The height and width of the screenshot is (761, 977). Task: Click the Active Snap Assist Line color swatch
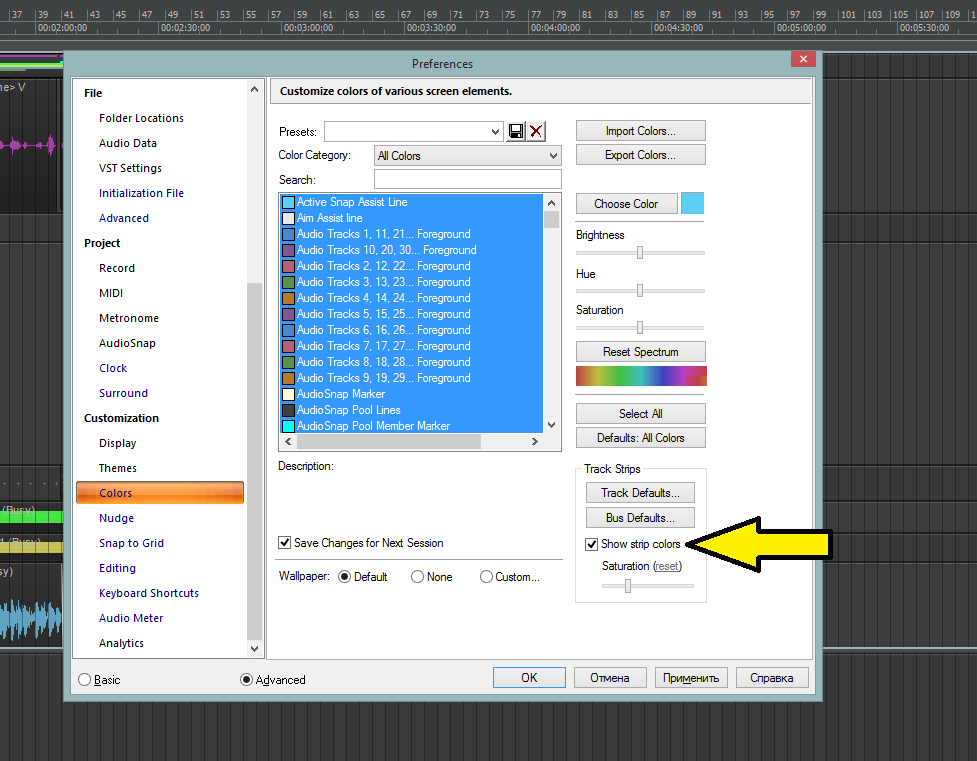(x=288, y=203)
